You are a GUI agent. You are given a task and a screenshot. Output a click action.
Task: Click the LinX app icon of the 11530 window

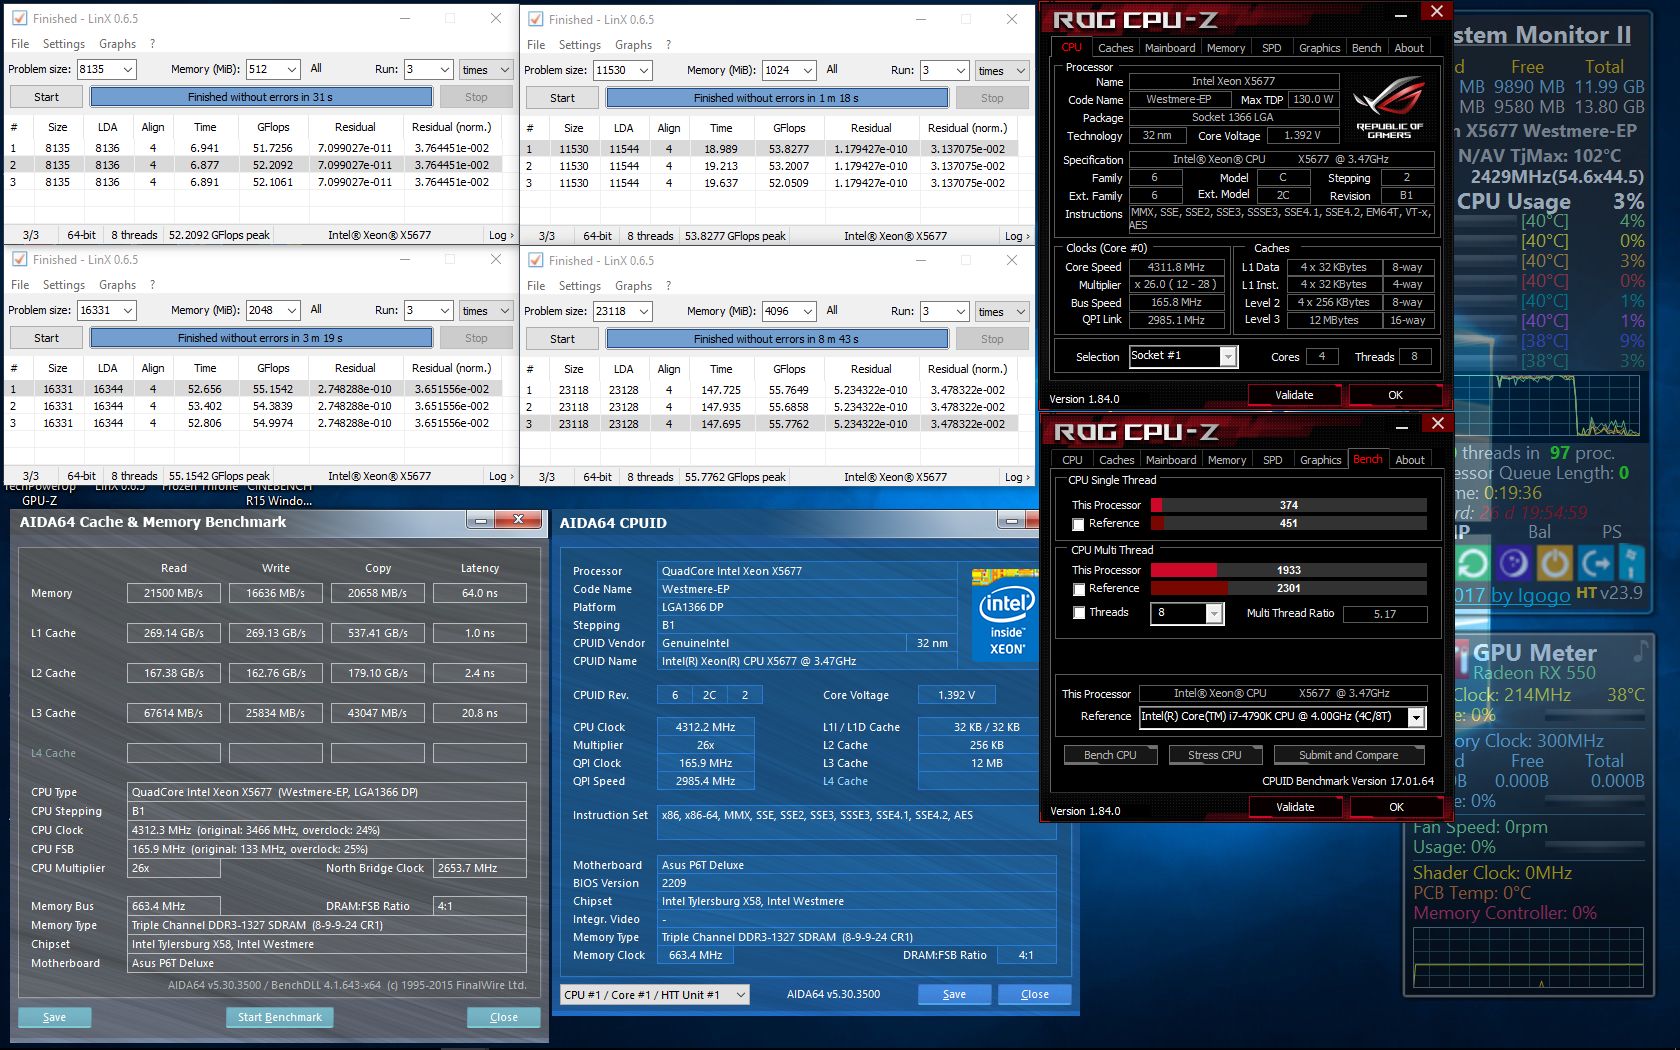pyautogui.click(x=535, y=19)
